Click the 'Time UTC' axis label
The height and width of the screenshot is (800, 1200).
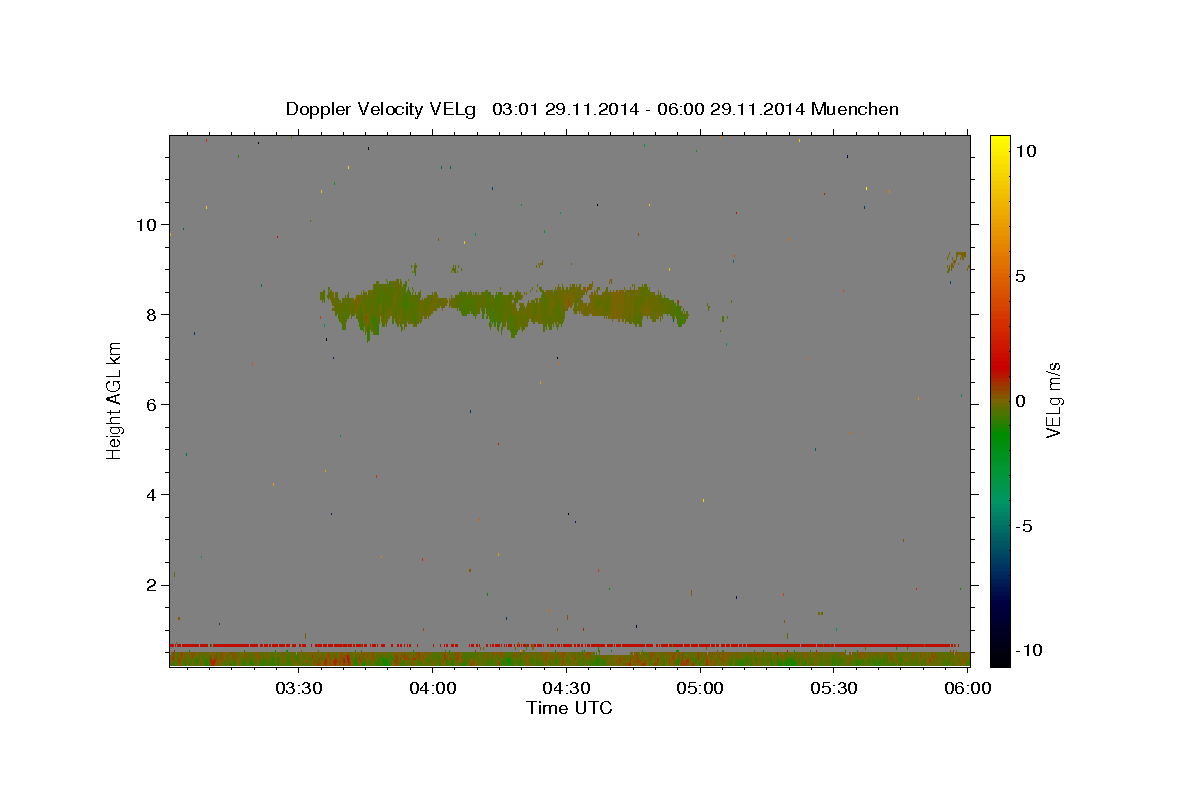pos(569,708)
